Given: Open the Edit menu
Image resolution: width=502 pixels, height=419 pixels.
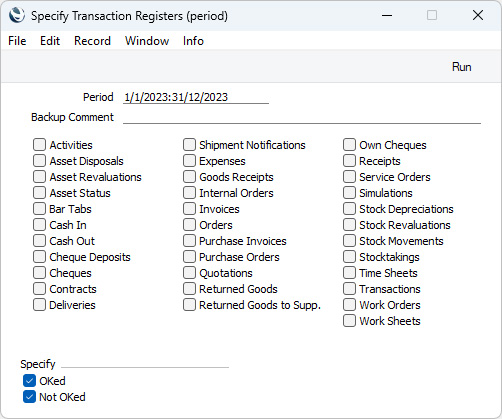Looking at the screenshot, I should coord(50,41).
